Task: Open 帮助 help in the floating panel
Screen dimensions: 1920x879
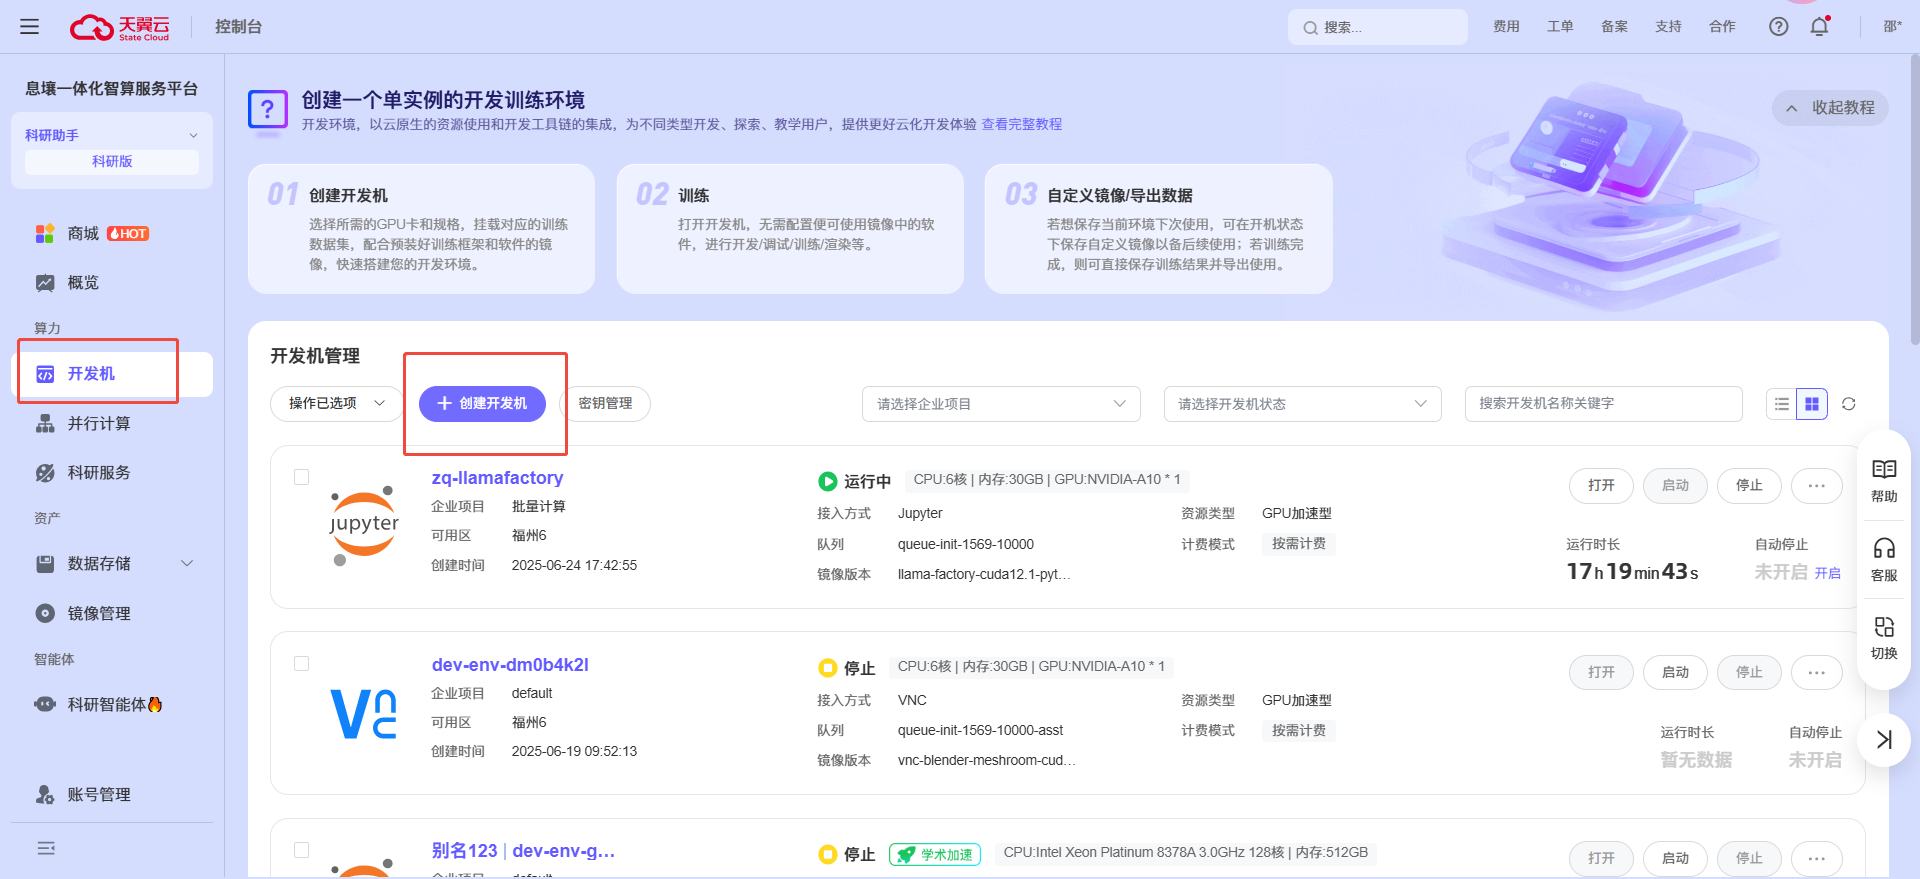Action: click(1884, 482)
